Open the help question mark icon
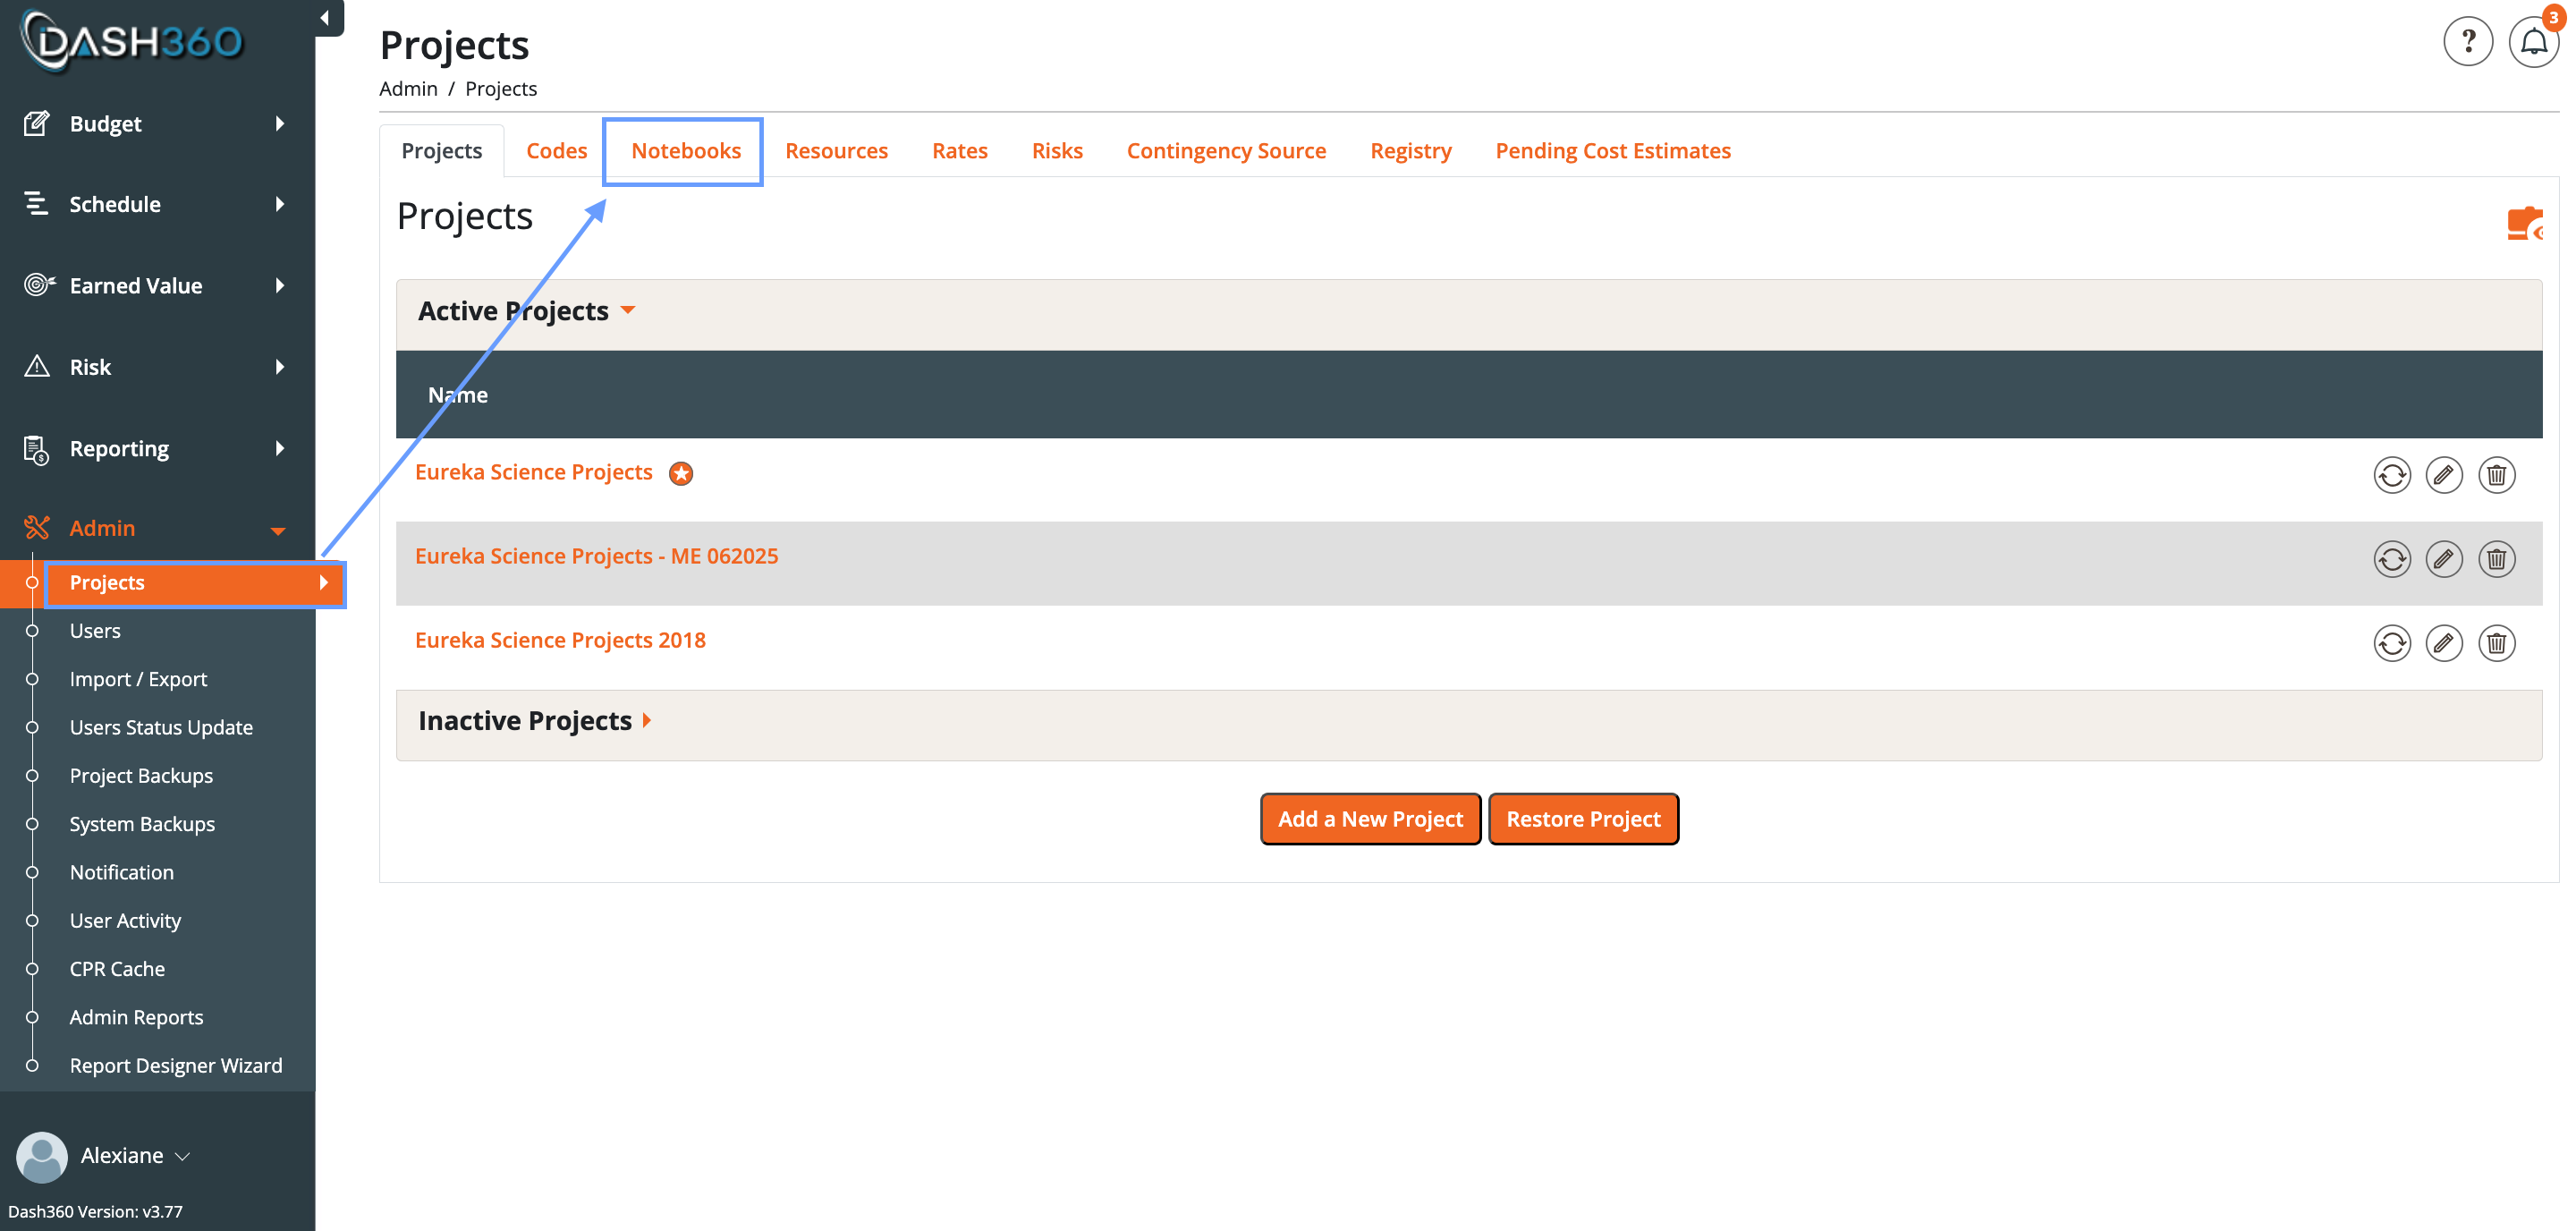This screenshot has width=2576, height=1231. [x=2467, y=42]
